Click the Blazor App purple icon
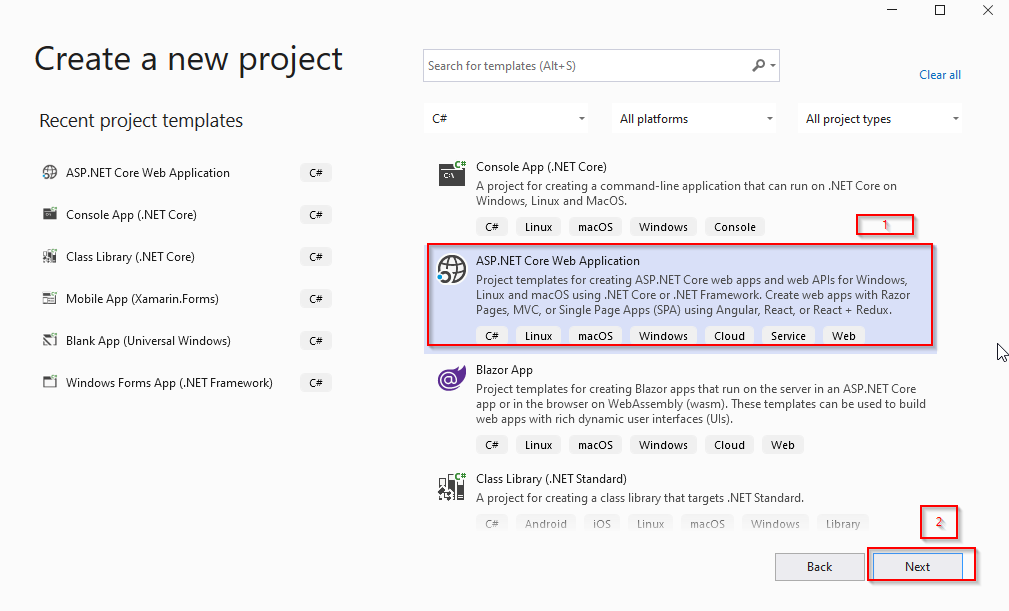Viewport: 1009px width, 611px height. click(451, 377)
